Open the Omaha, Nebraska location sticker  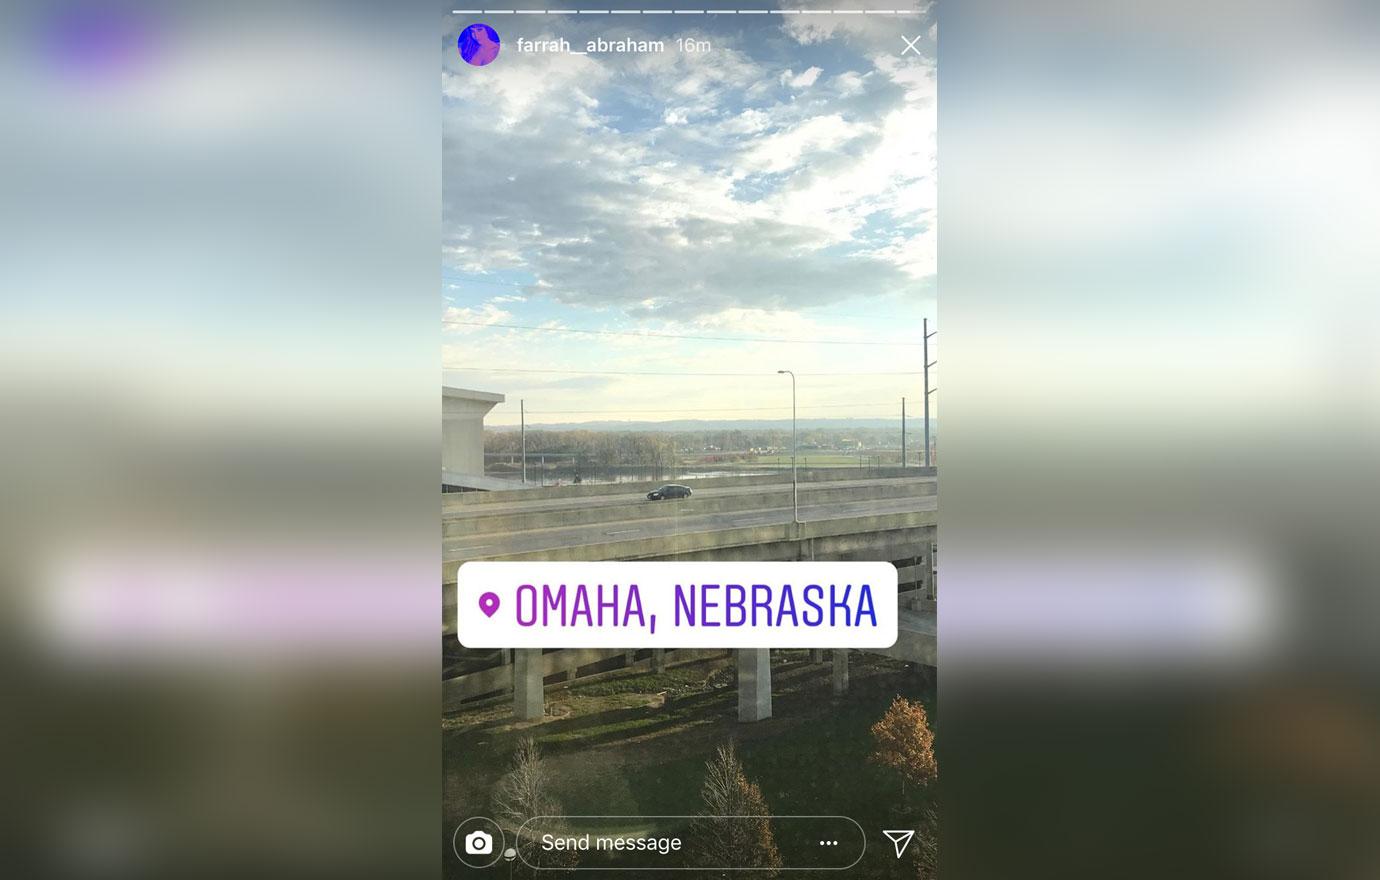[677, 605]
